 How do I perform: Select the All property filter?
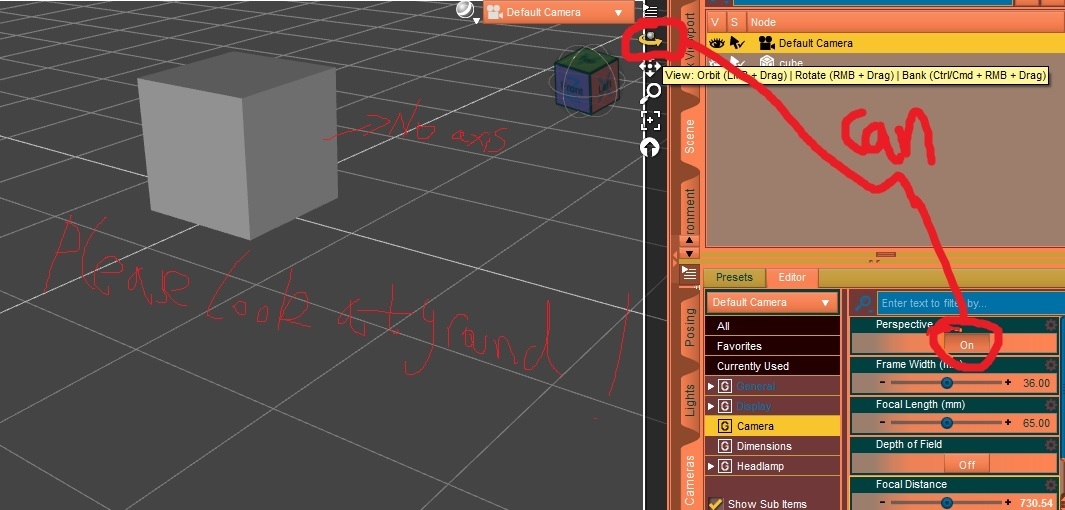[772, 326]
